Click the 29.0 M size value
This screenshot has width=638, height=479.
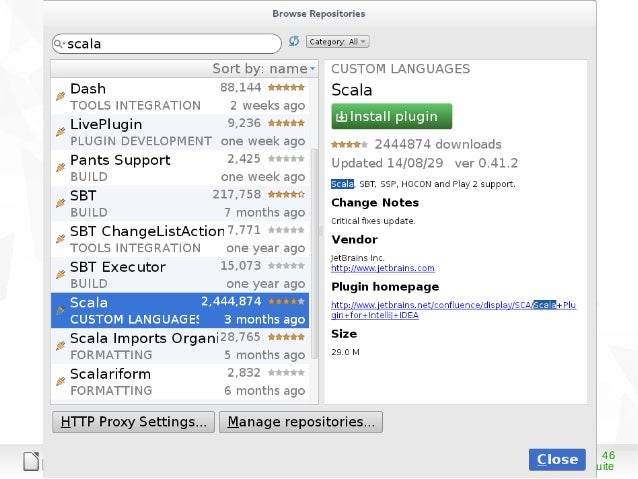point(345,352)
